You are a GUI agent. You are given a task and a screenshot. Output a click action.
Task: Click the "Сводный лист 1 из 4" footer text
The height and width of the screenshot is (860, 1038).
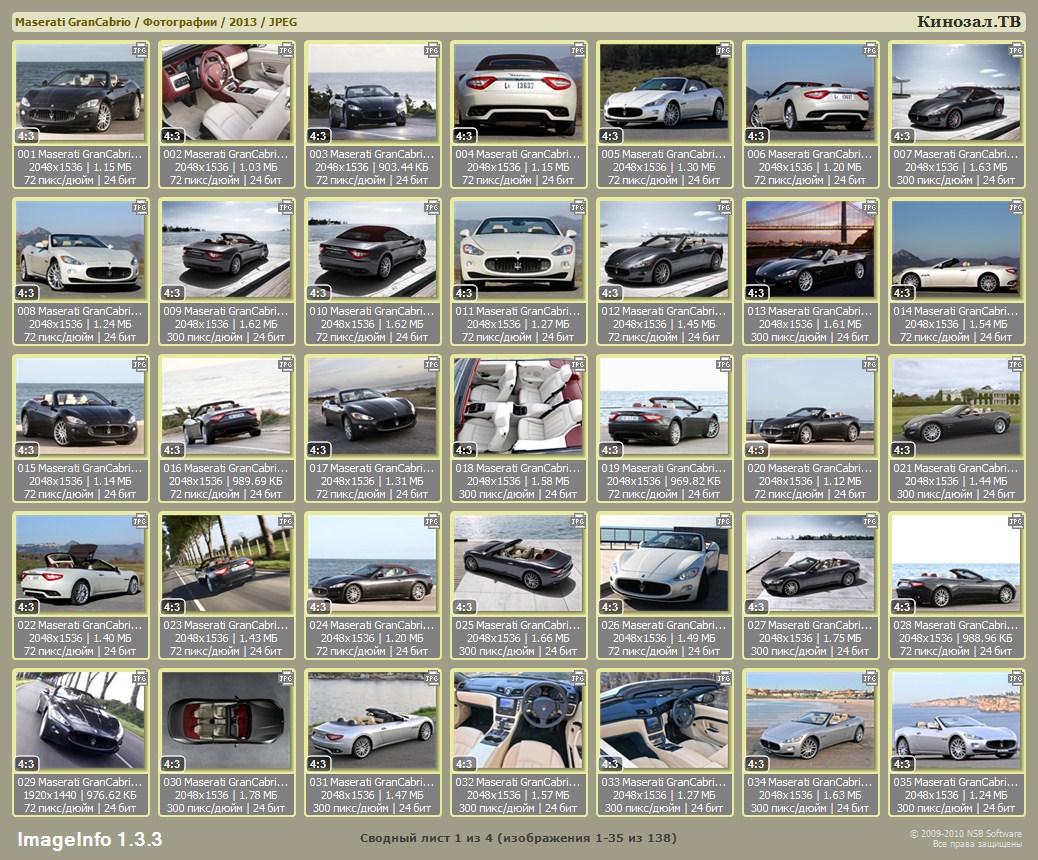[x=518, y=838]
